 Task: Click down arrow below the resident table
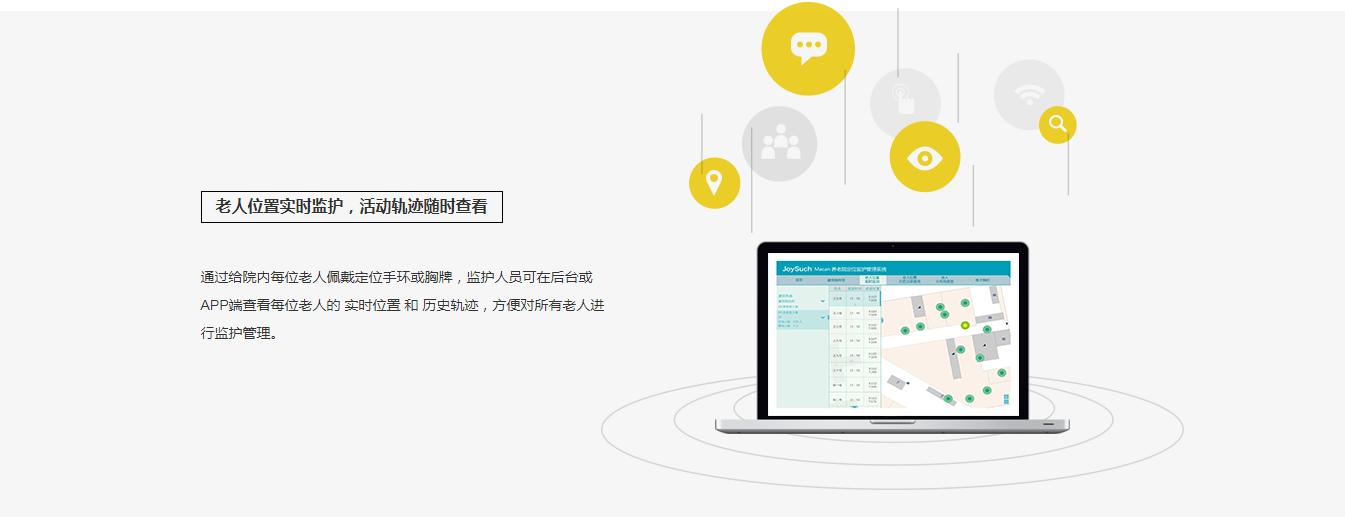tap(853, 407)
